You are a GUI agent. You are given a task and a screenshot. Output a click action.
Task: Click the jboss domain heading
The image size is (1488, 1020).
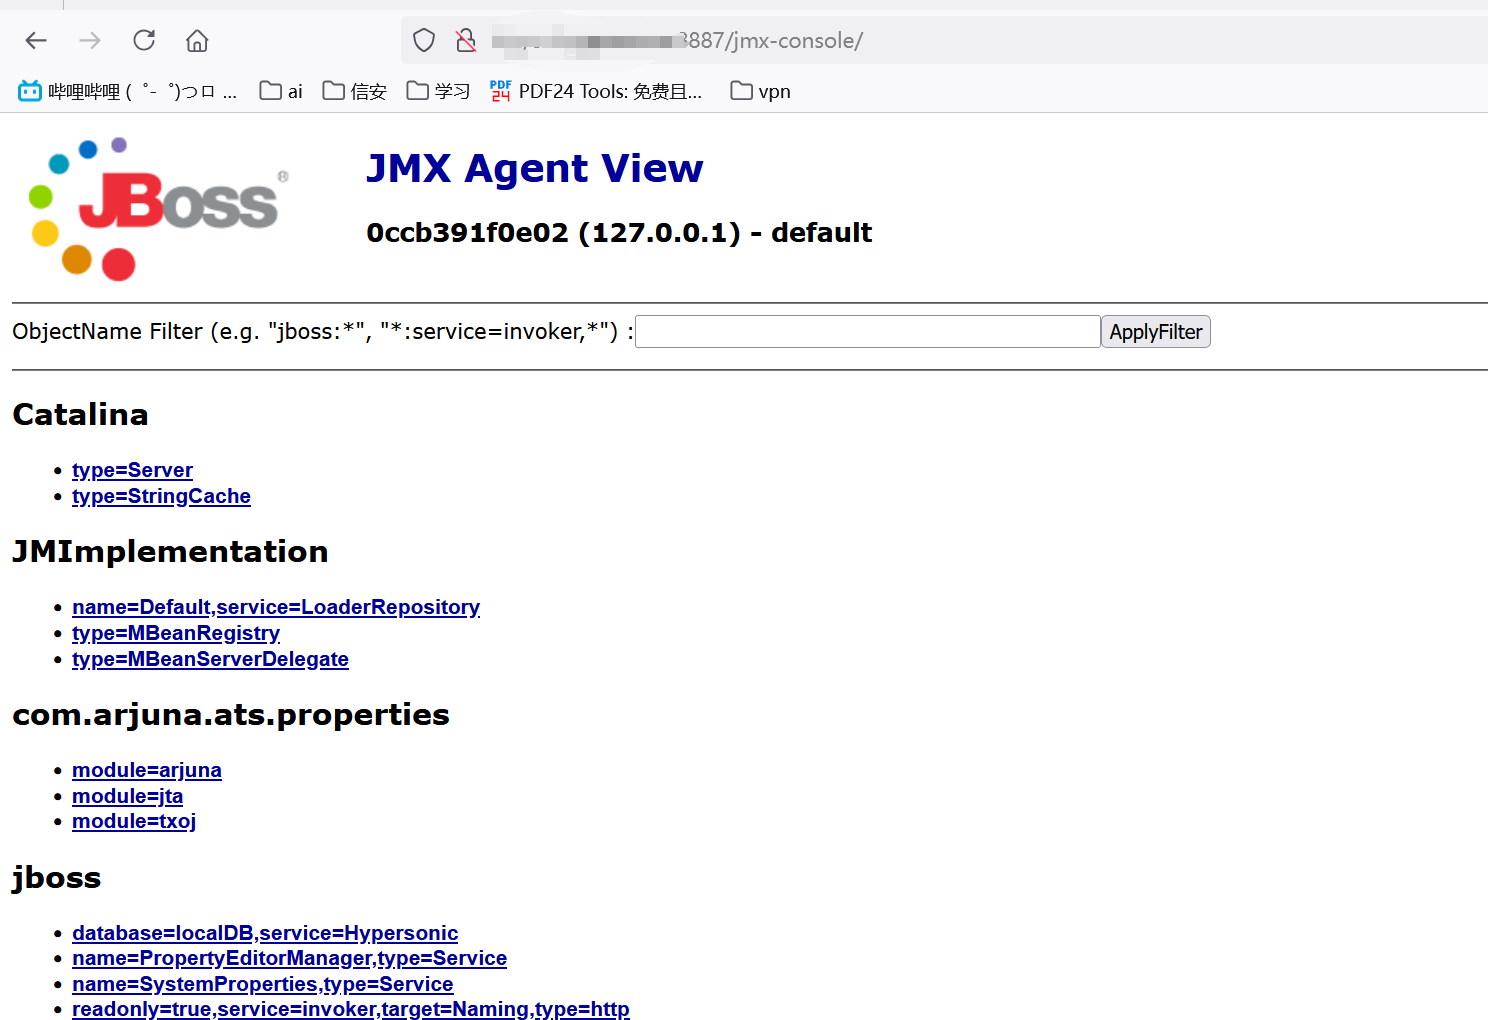pyautogui.click(x=56, y=878)
